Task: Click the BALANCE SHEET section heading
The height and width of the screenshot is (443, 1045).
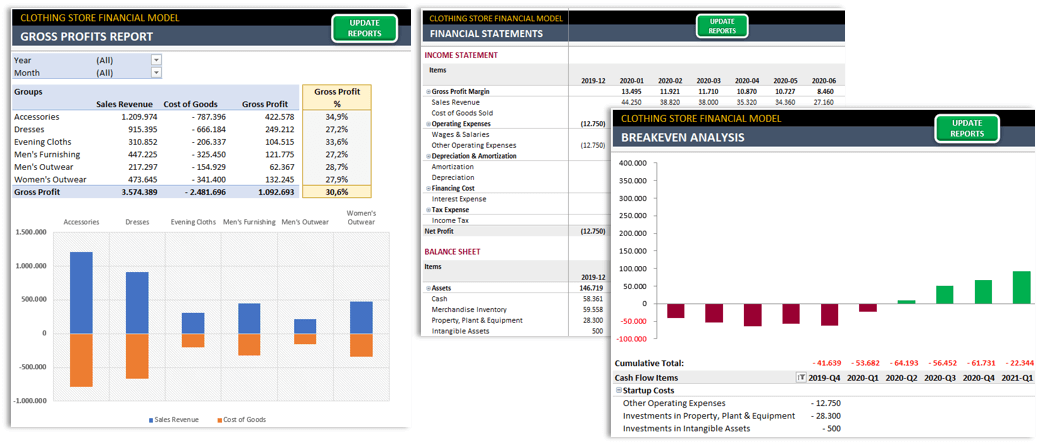Action: (x=453, y=252)
